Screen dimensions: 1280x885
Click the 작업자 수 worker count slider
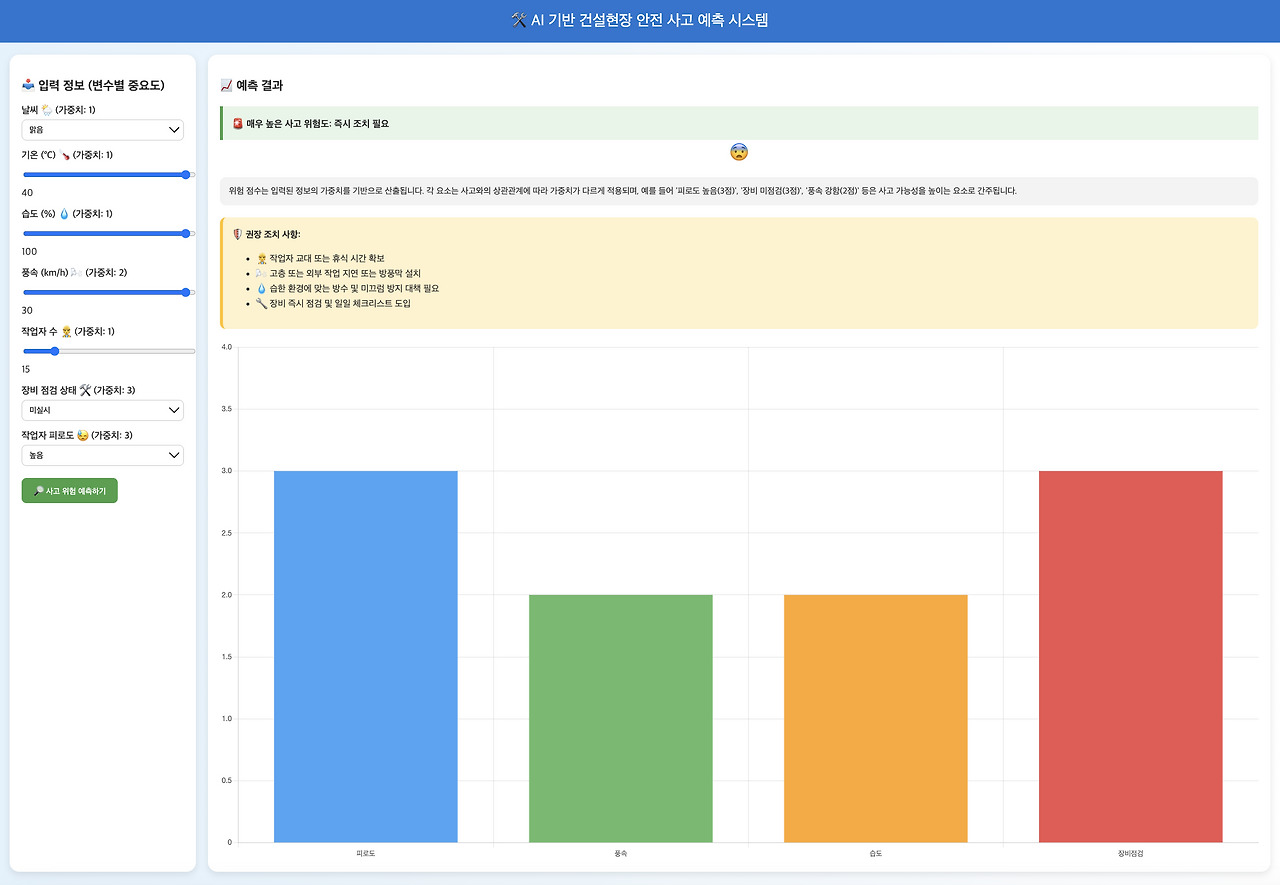click(x=108, y=351)
